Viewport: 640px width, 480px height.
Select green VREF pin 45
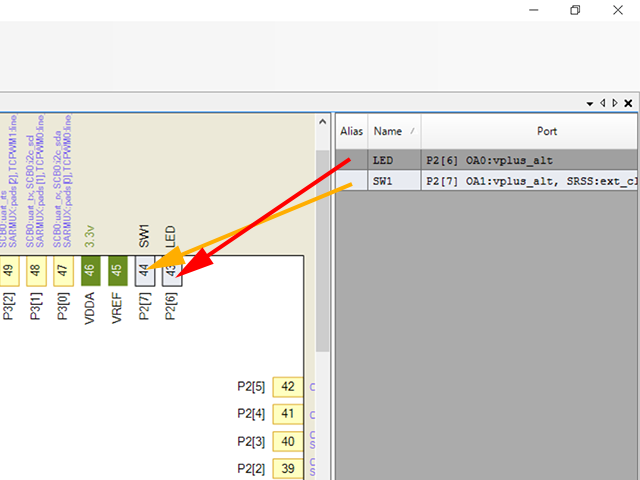118,271
